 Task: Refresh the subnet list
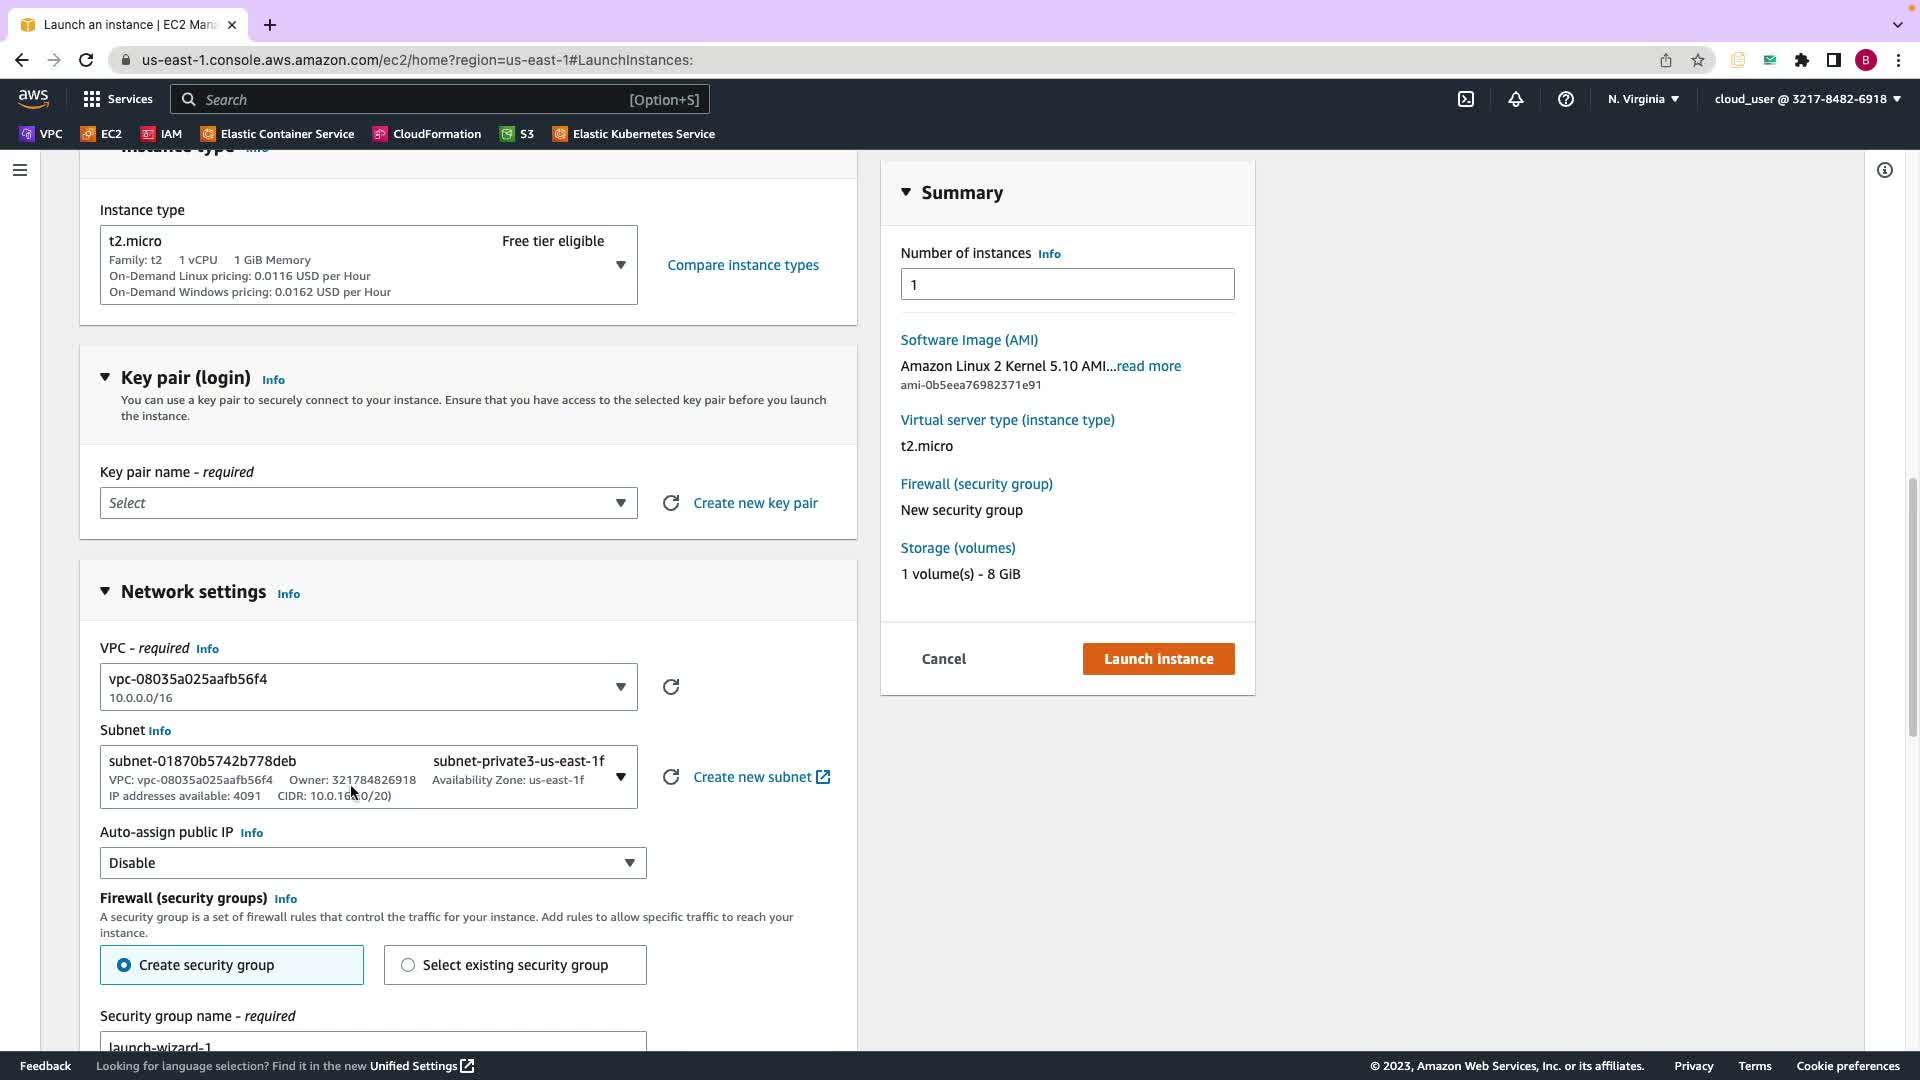(x=671, y=777)
